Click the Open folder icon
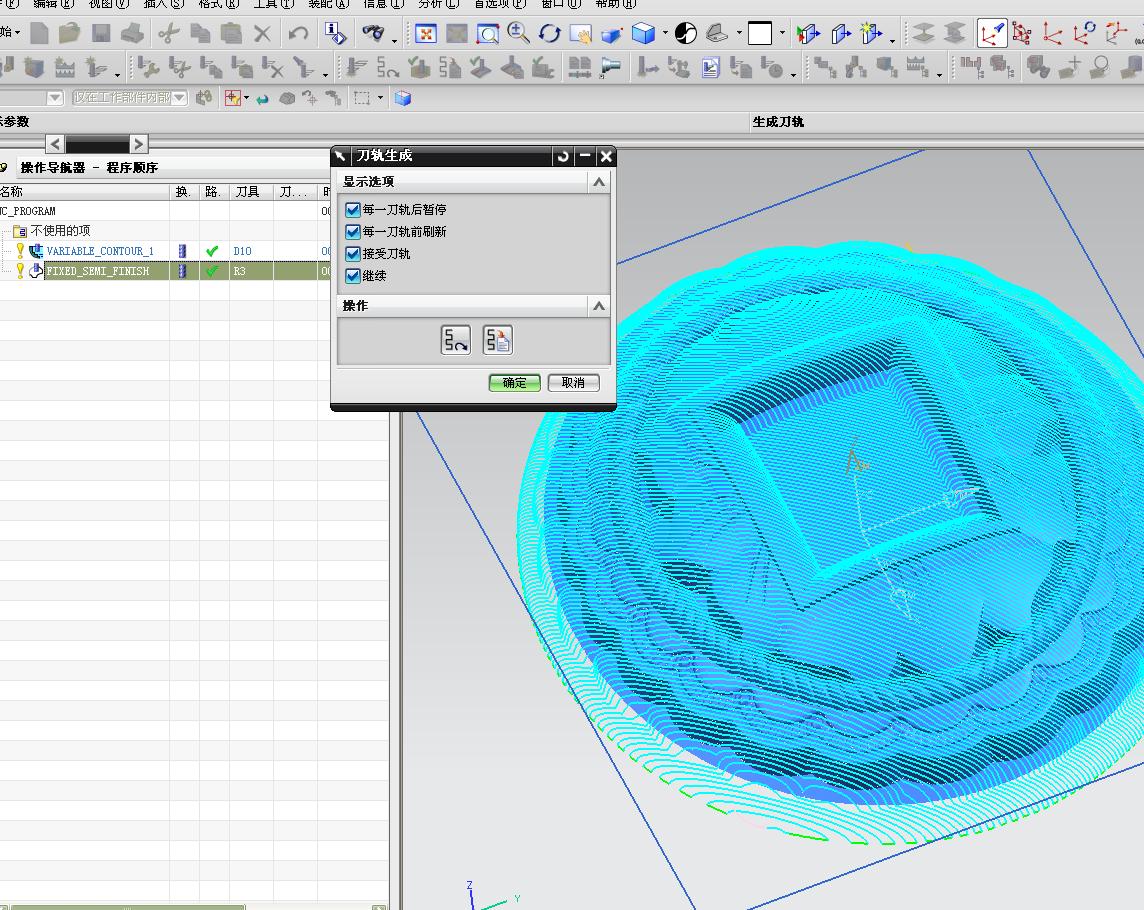 coord(69,34)
